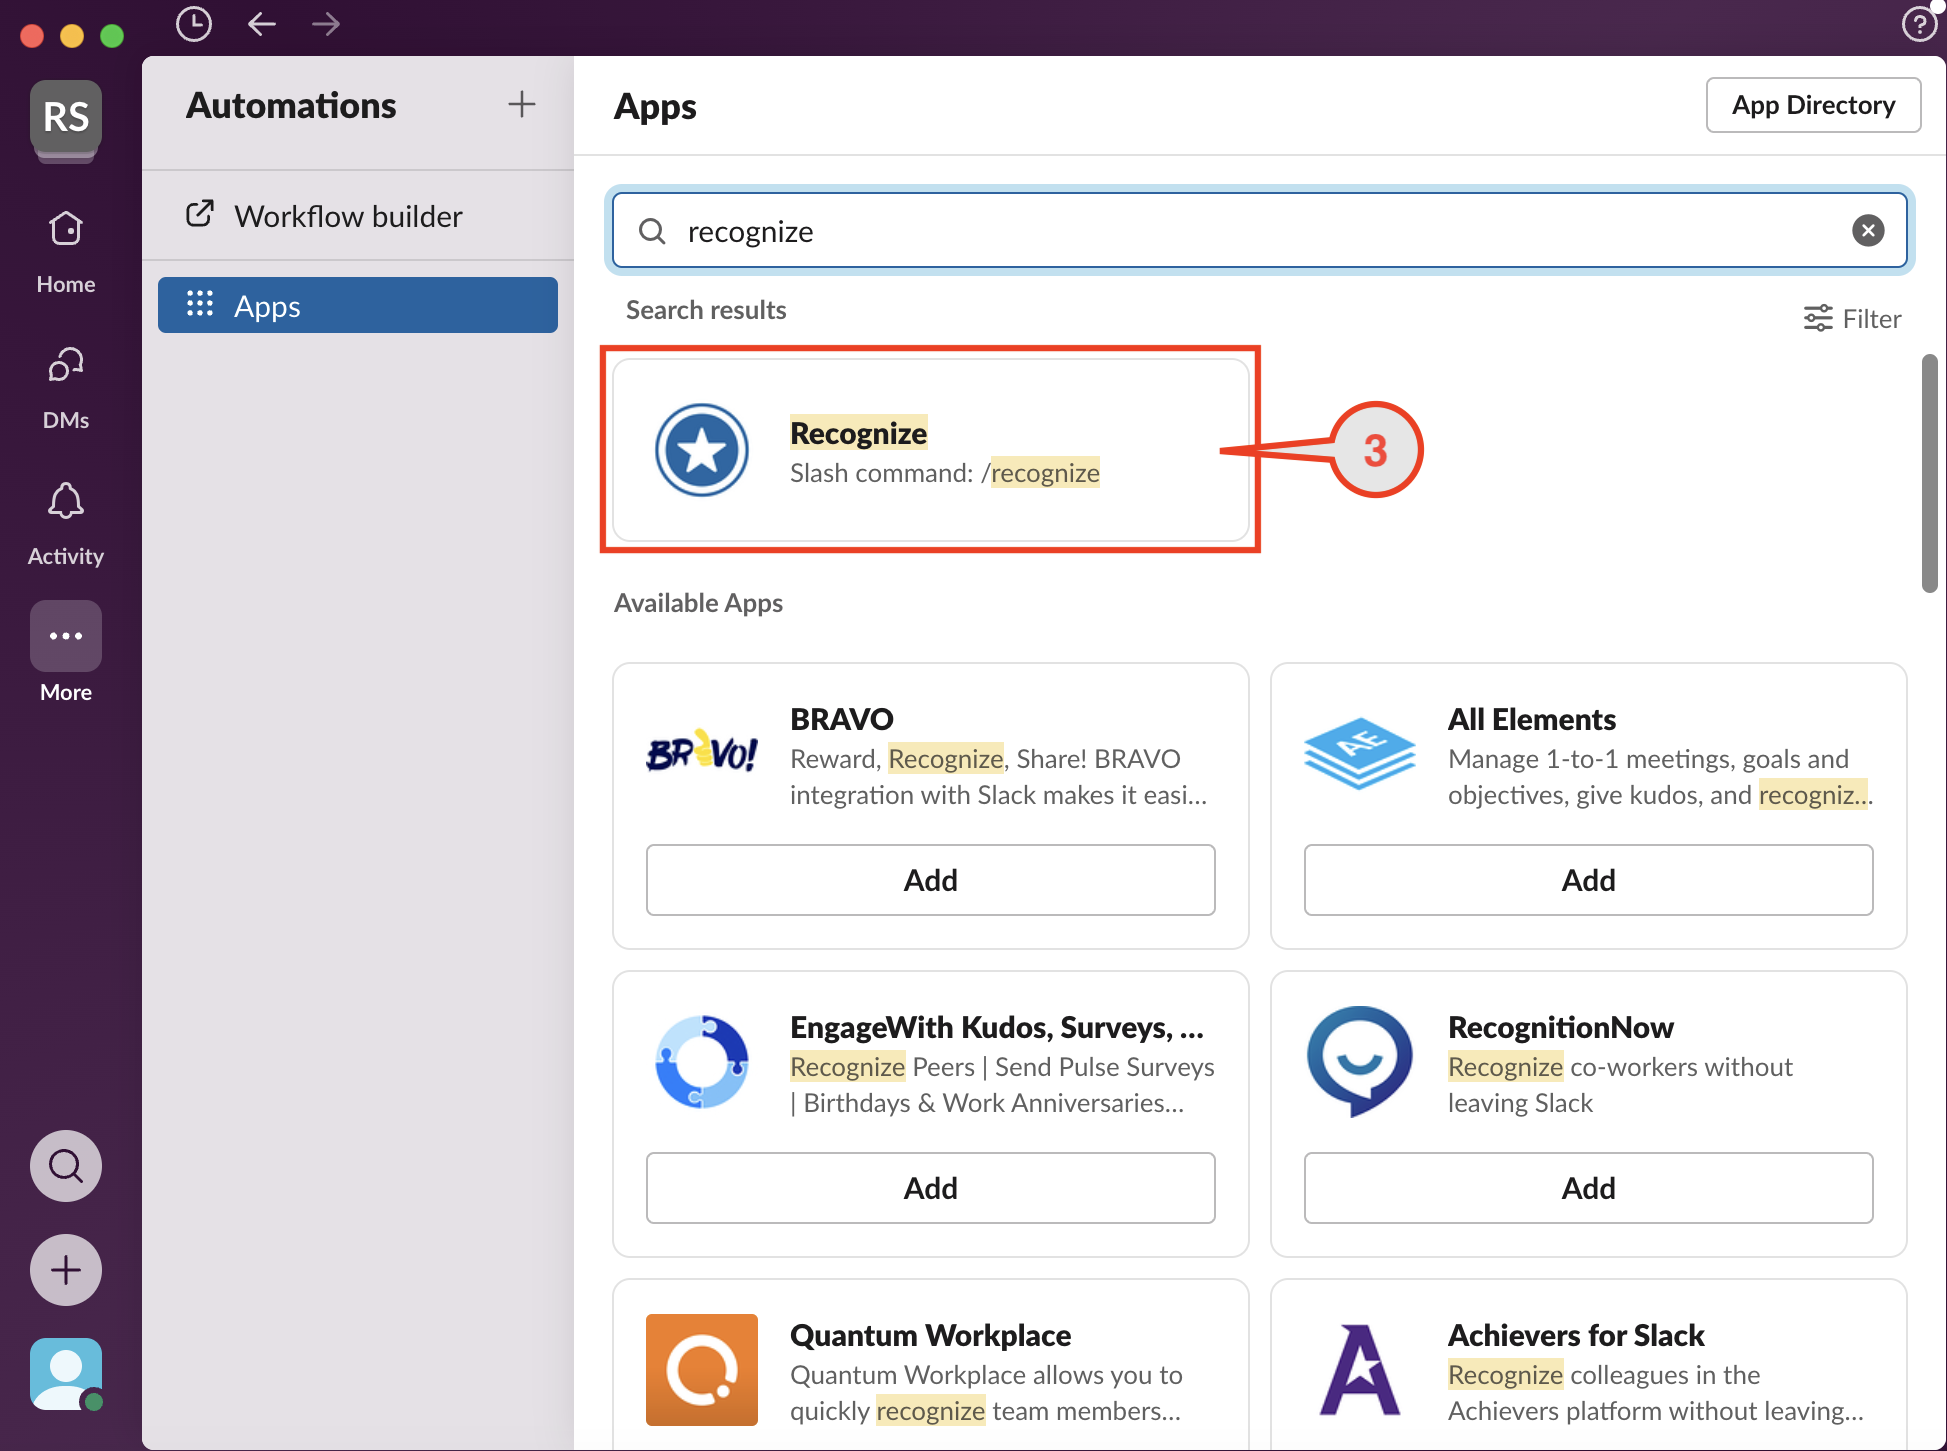Open the All Elements title

point(1532,719)
